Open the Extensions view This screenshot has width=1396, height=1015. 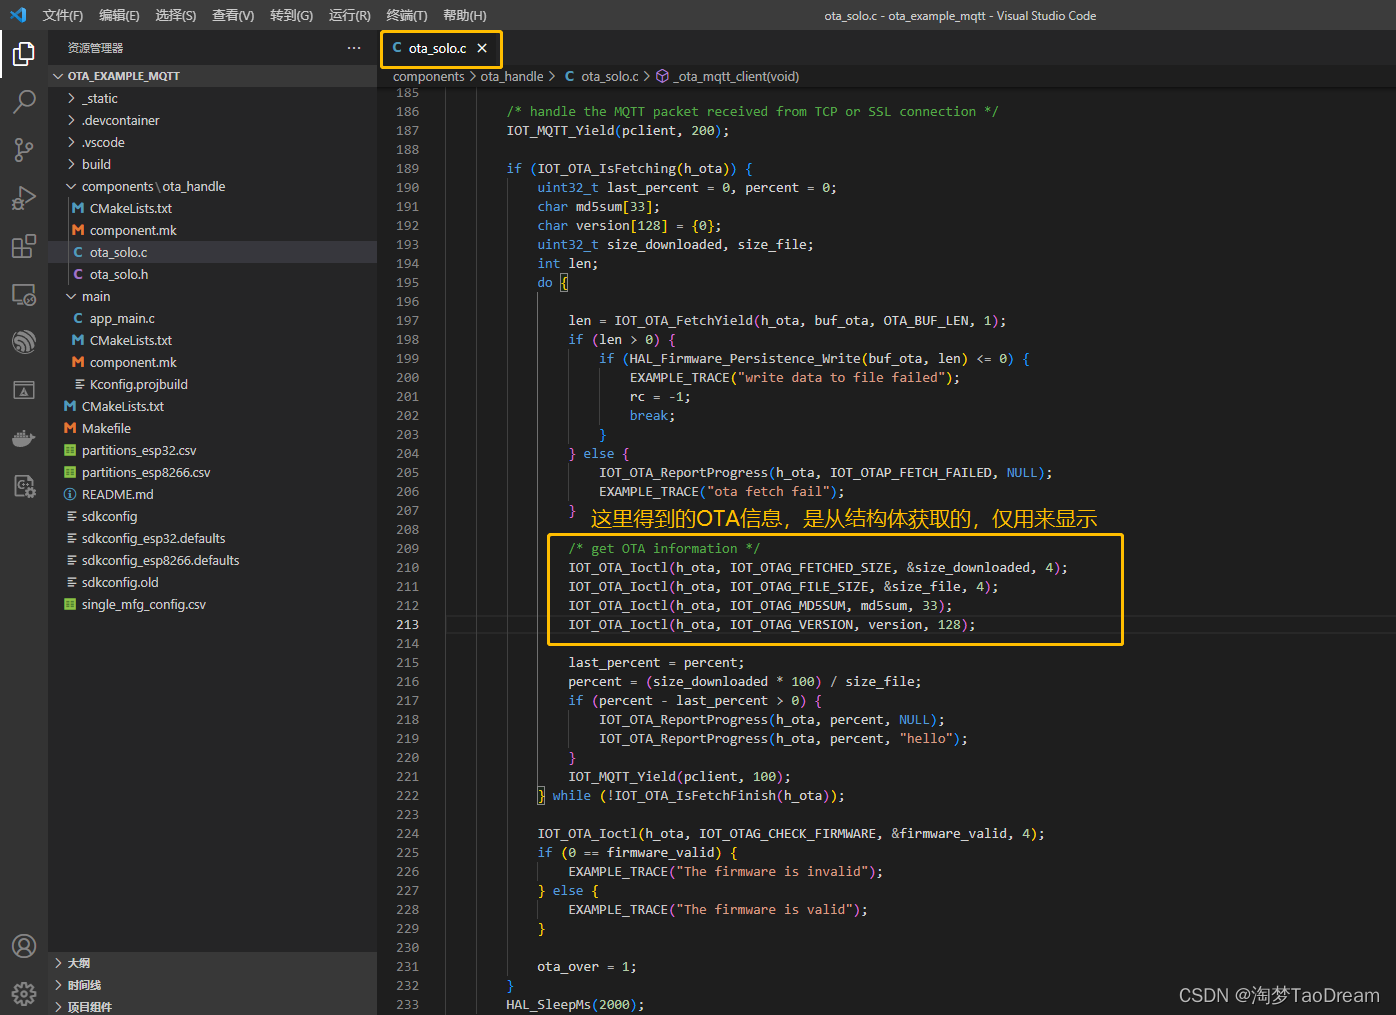coord(24,246)
